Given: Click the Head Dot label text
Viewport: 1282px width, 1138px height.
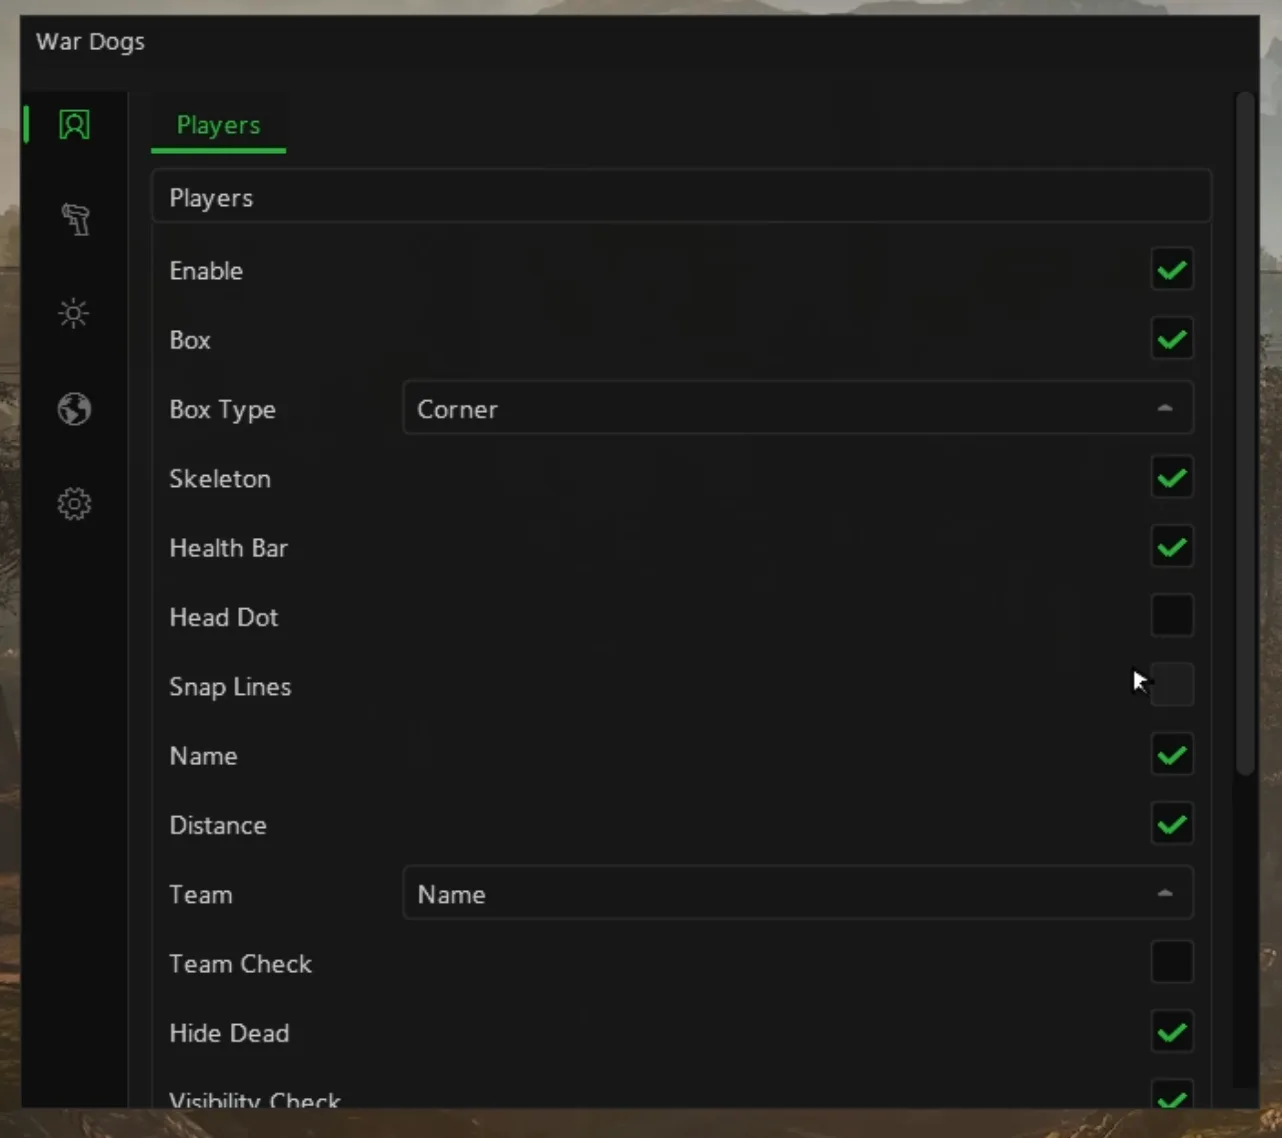Looking at the screenshot, I should pyautogui.click(x=224, y=617).
